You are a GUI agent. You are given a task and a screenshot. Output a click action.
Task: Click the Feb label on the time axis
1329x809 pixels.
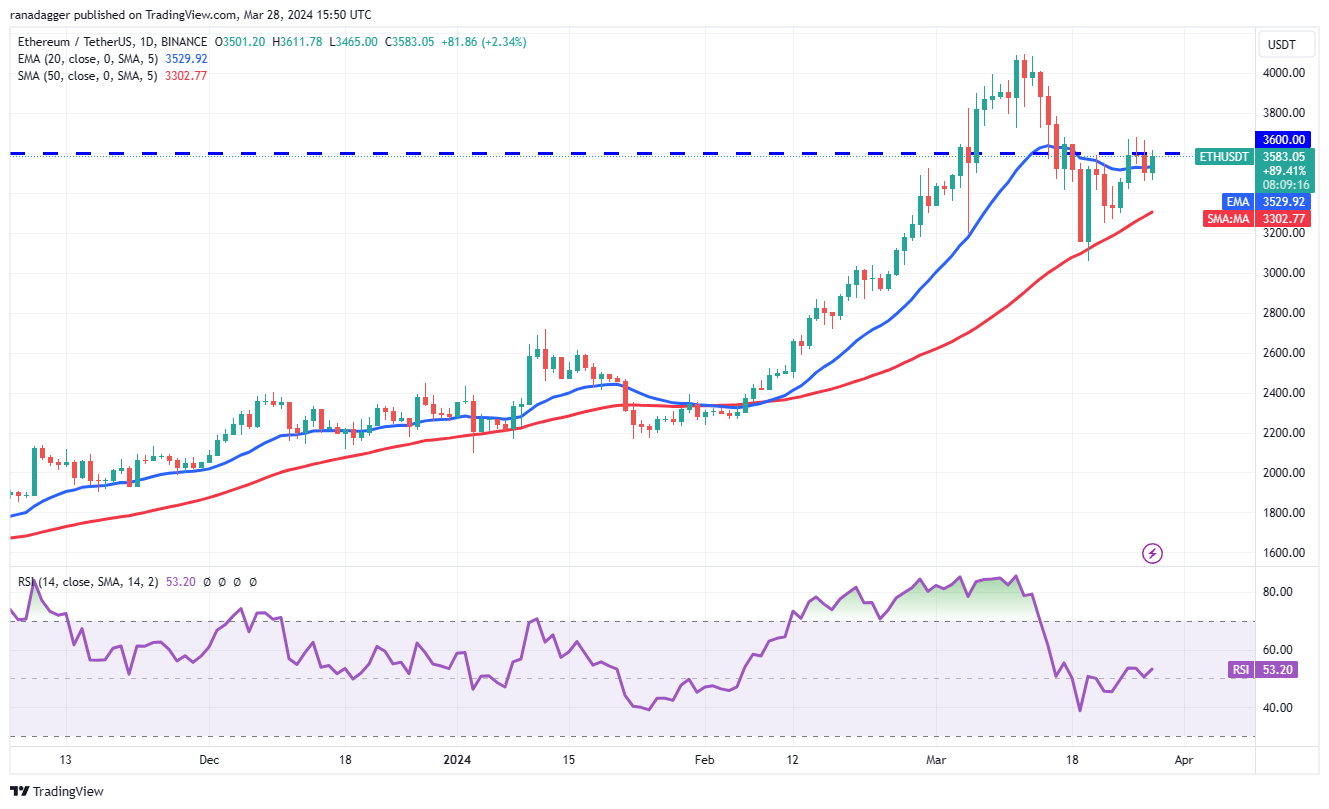705,760
